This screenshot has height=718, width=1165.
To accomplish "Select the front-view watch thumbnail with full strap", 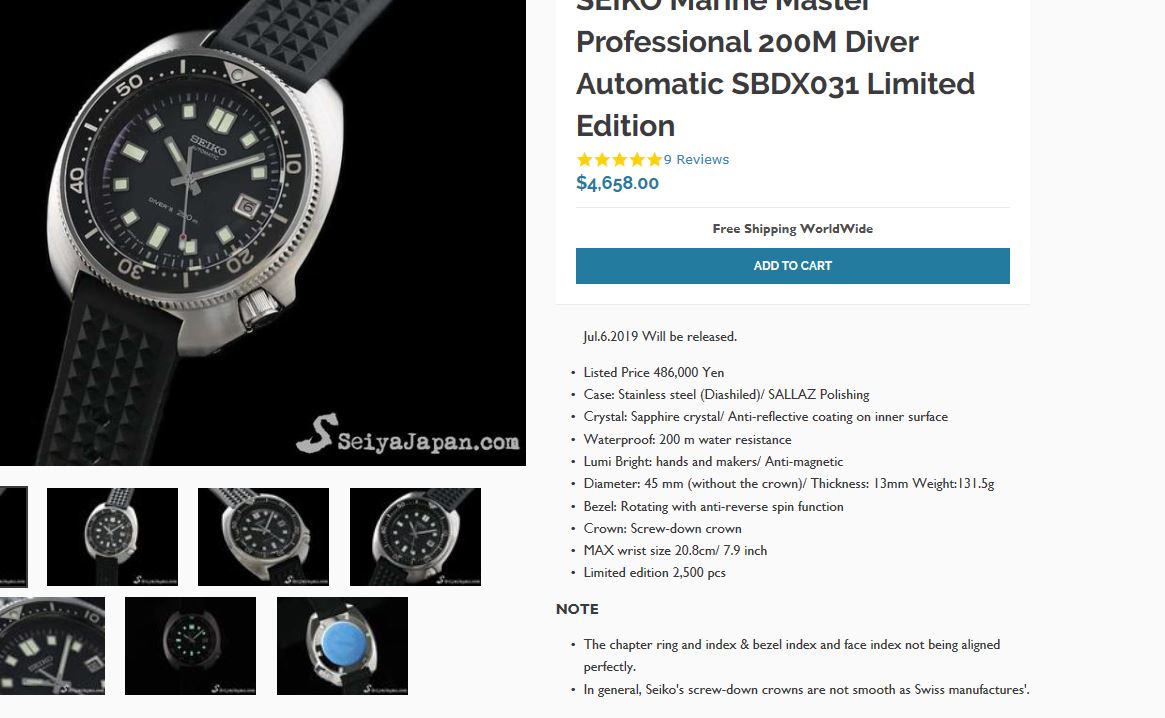I will 112,537.
